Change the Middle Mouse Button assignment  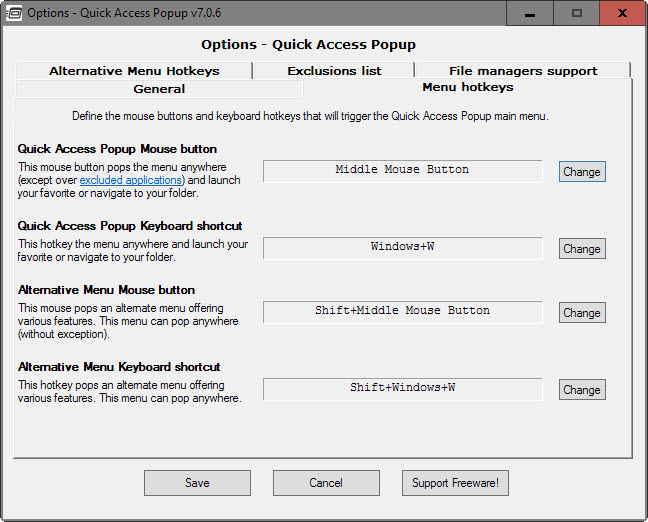pyautogui.click(x=582, y=172)
